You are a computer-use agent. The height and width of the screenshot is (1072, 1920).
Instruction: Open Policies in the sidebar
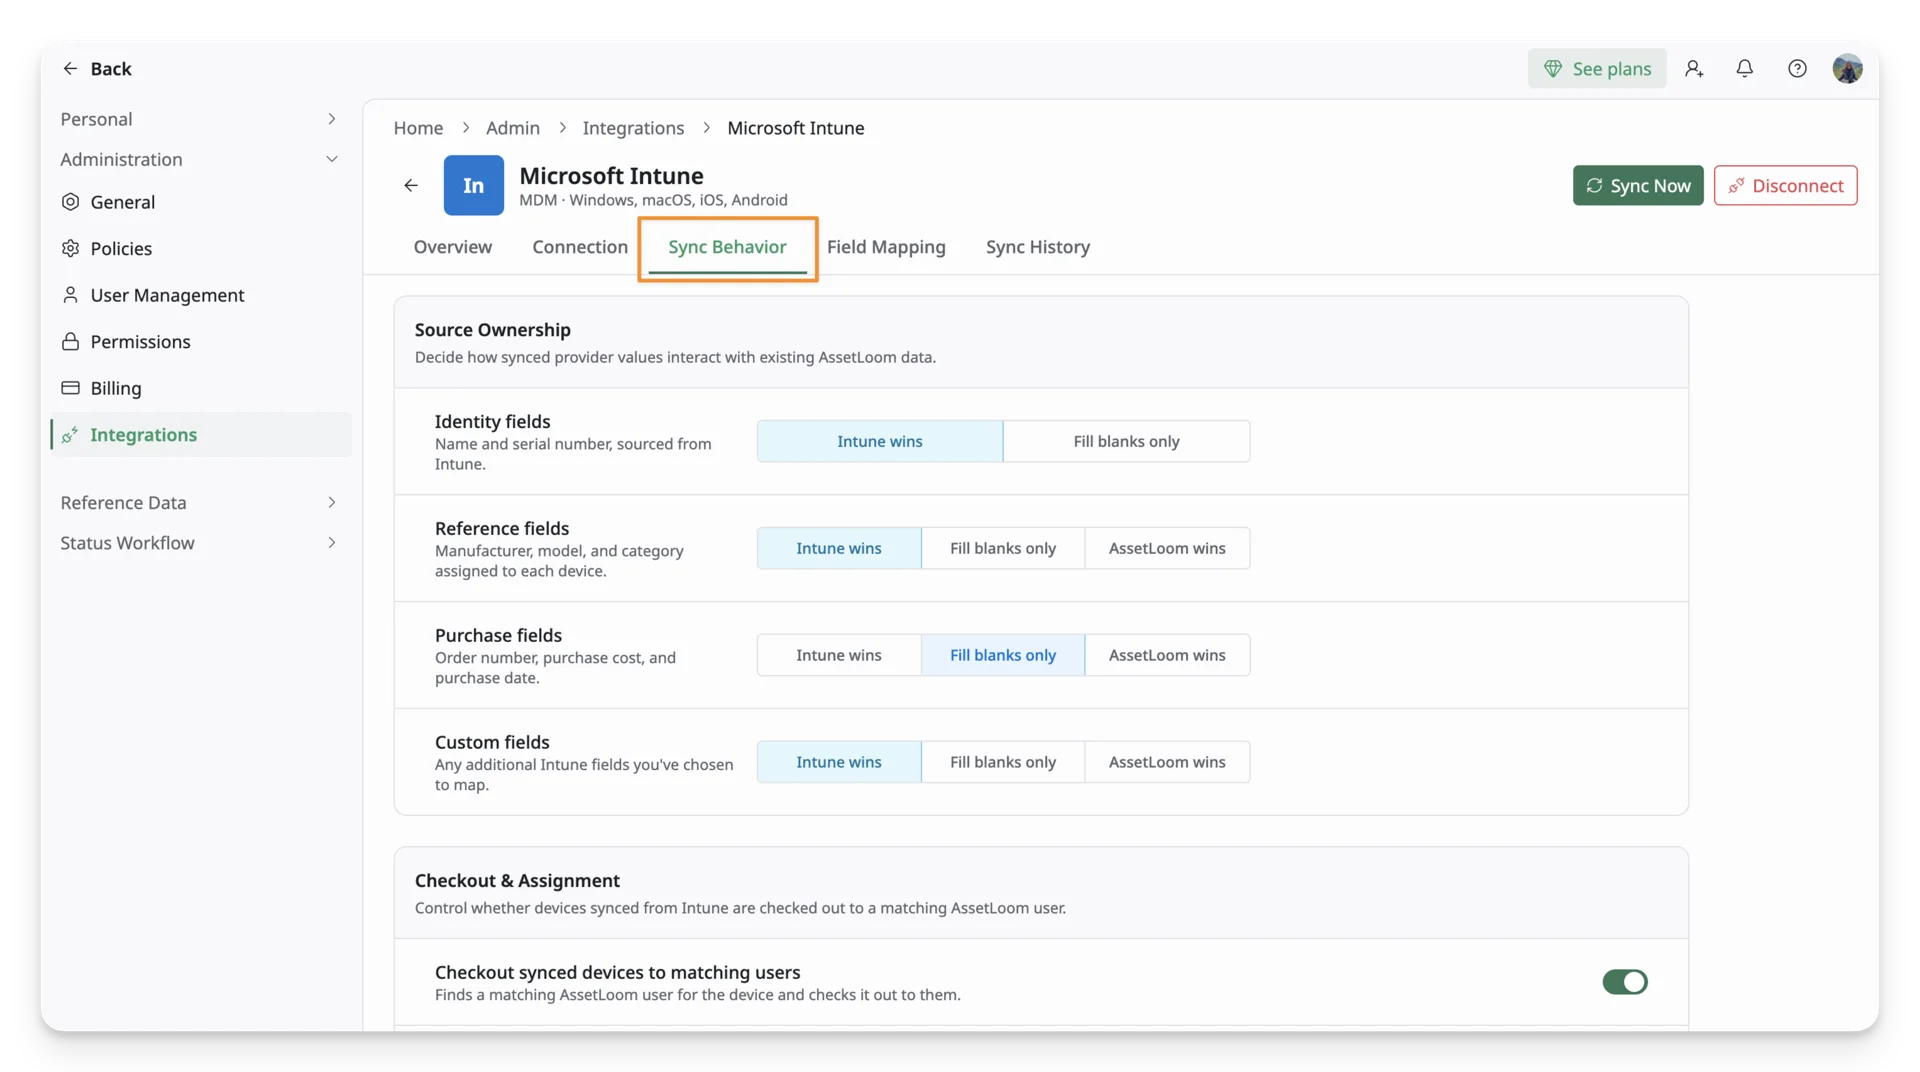200,248
